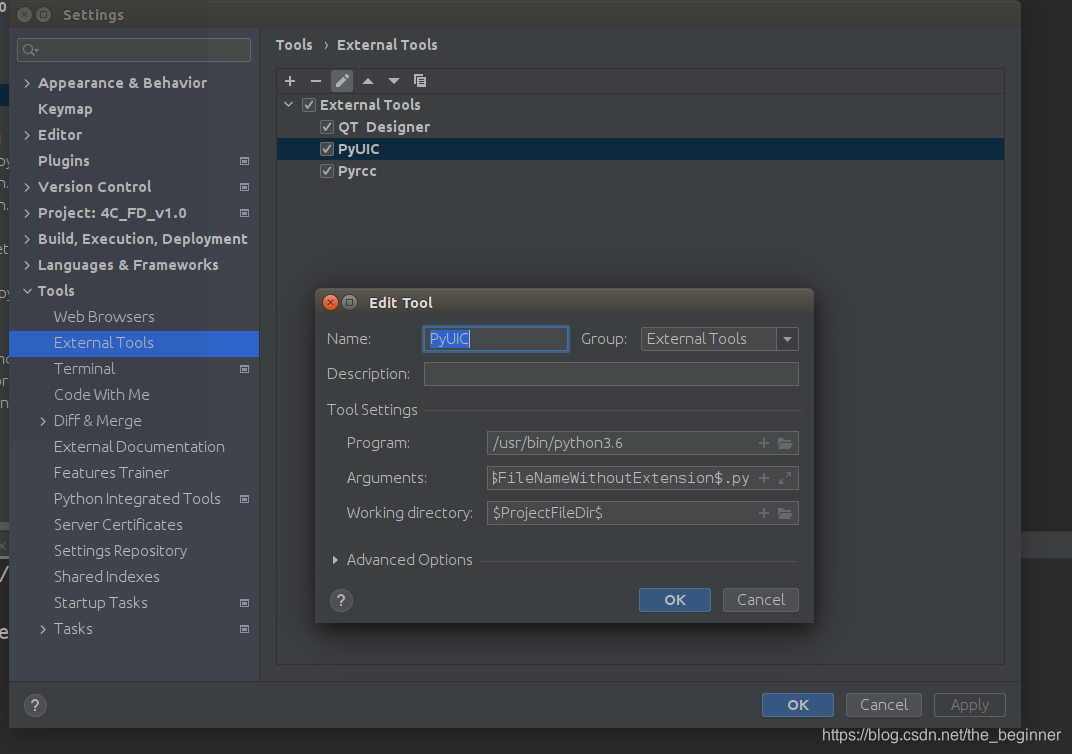Screen dimensions: 1072x754
Task: Click the search magnifier icon in Settings
Action: click(x=30, y=50)
